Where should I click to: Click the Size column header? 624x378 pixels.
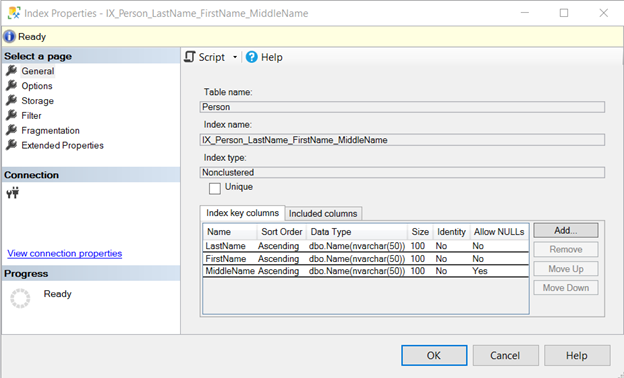click(x=420, y=232)
